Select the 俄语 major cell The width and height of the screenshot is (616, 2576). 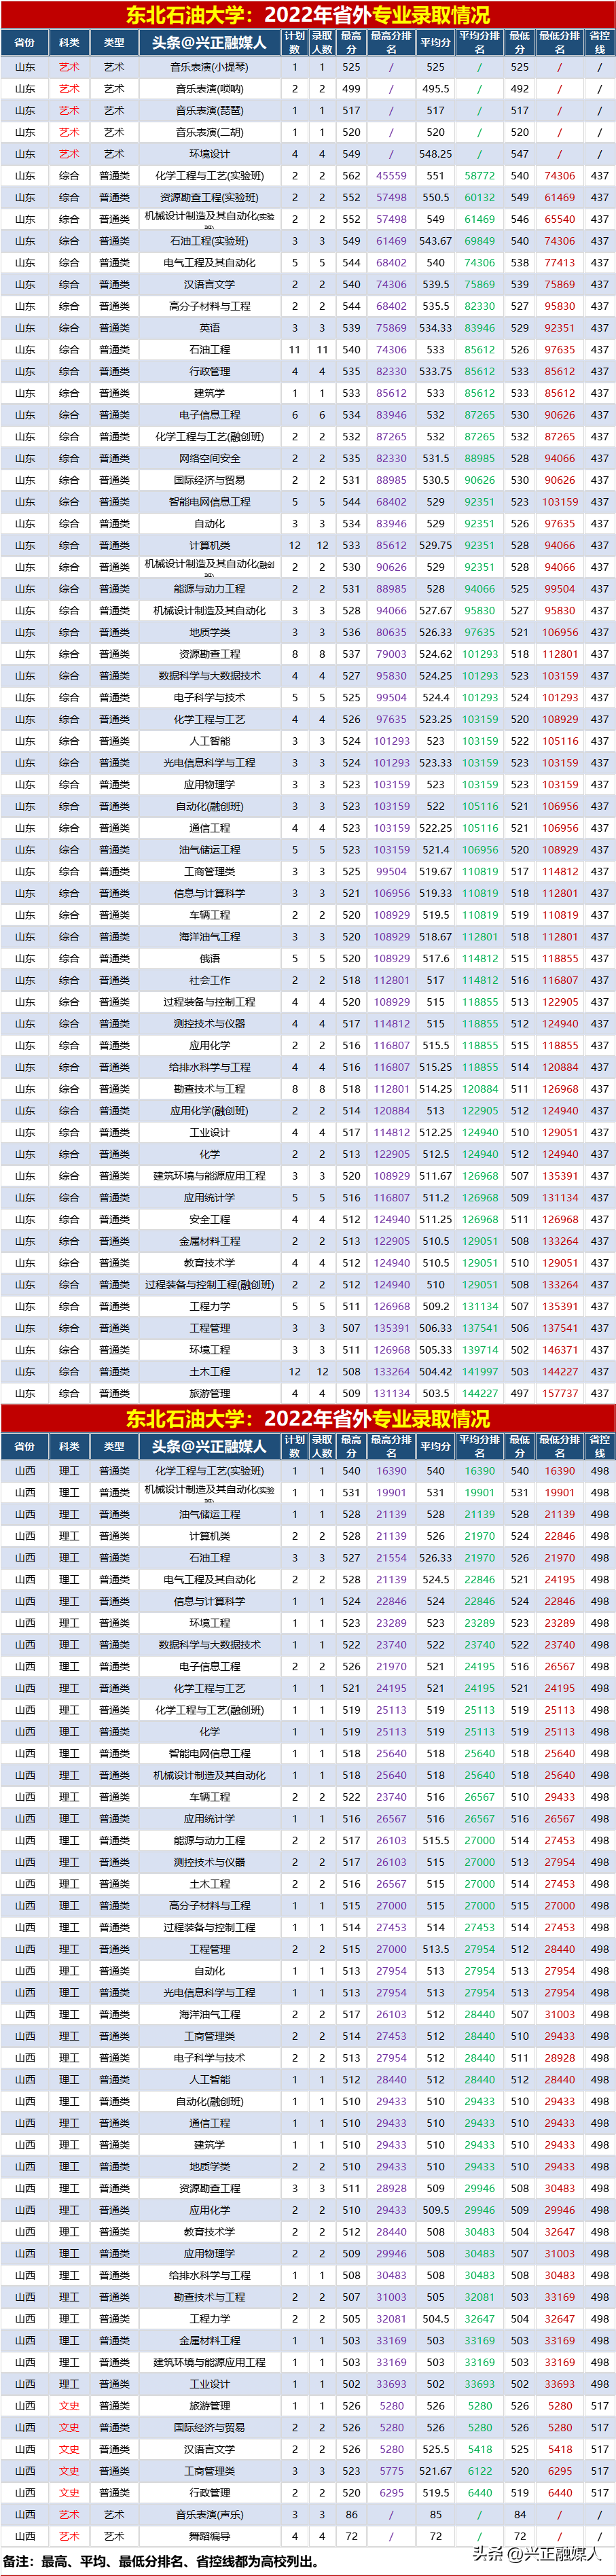tap(209, 959)
